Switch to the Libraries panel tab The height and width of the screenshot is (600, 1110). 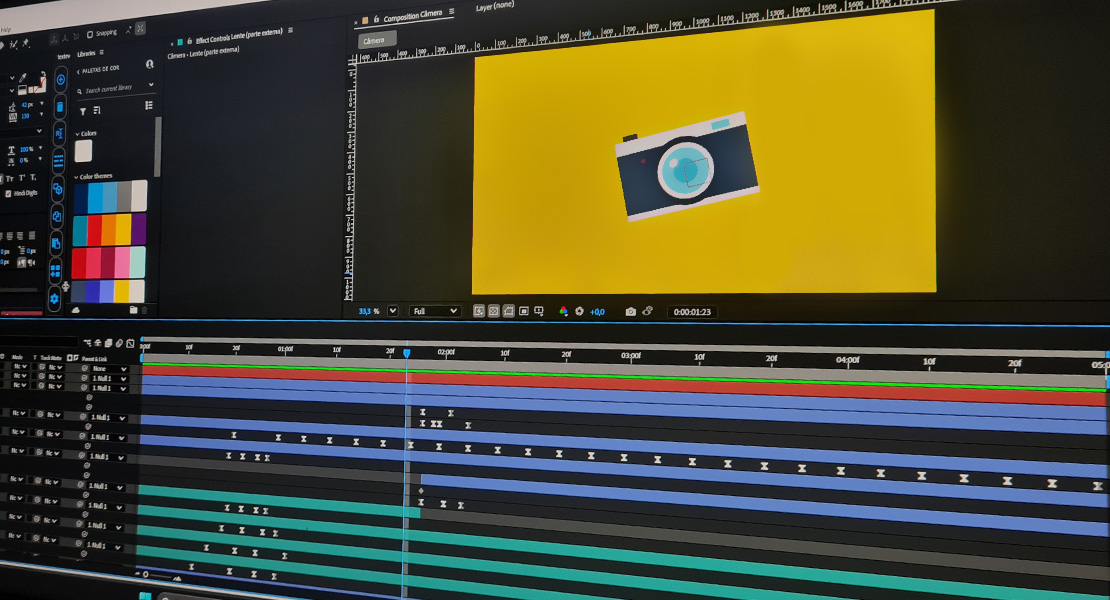click(86, 54)
